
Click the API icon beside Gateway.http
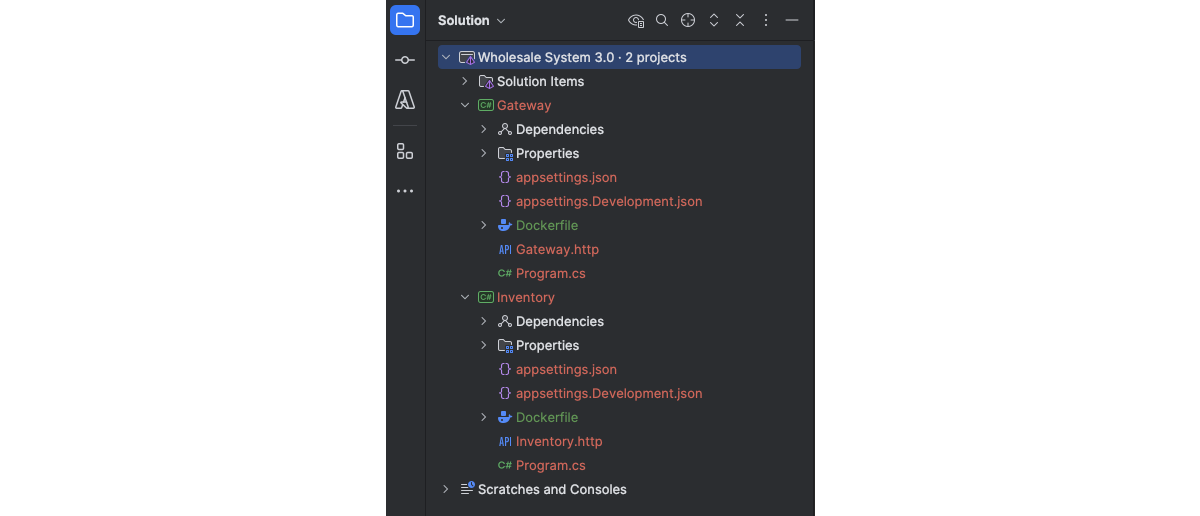[x=505, y=249]
